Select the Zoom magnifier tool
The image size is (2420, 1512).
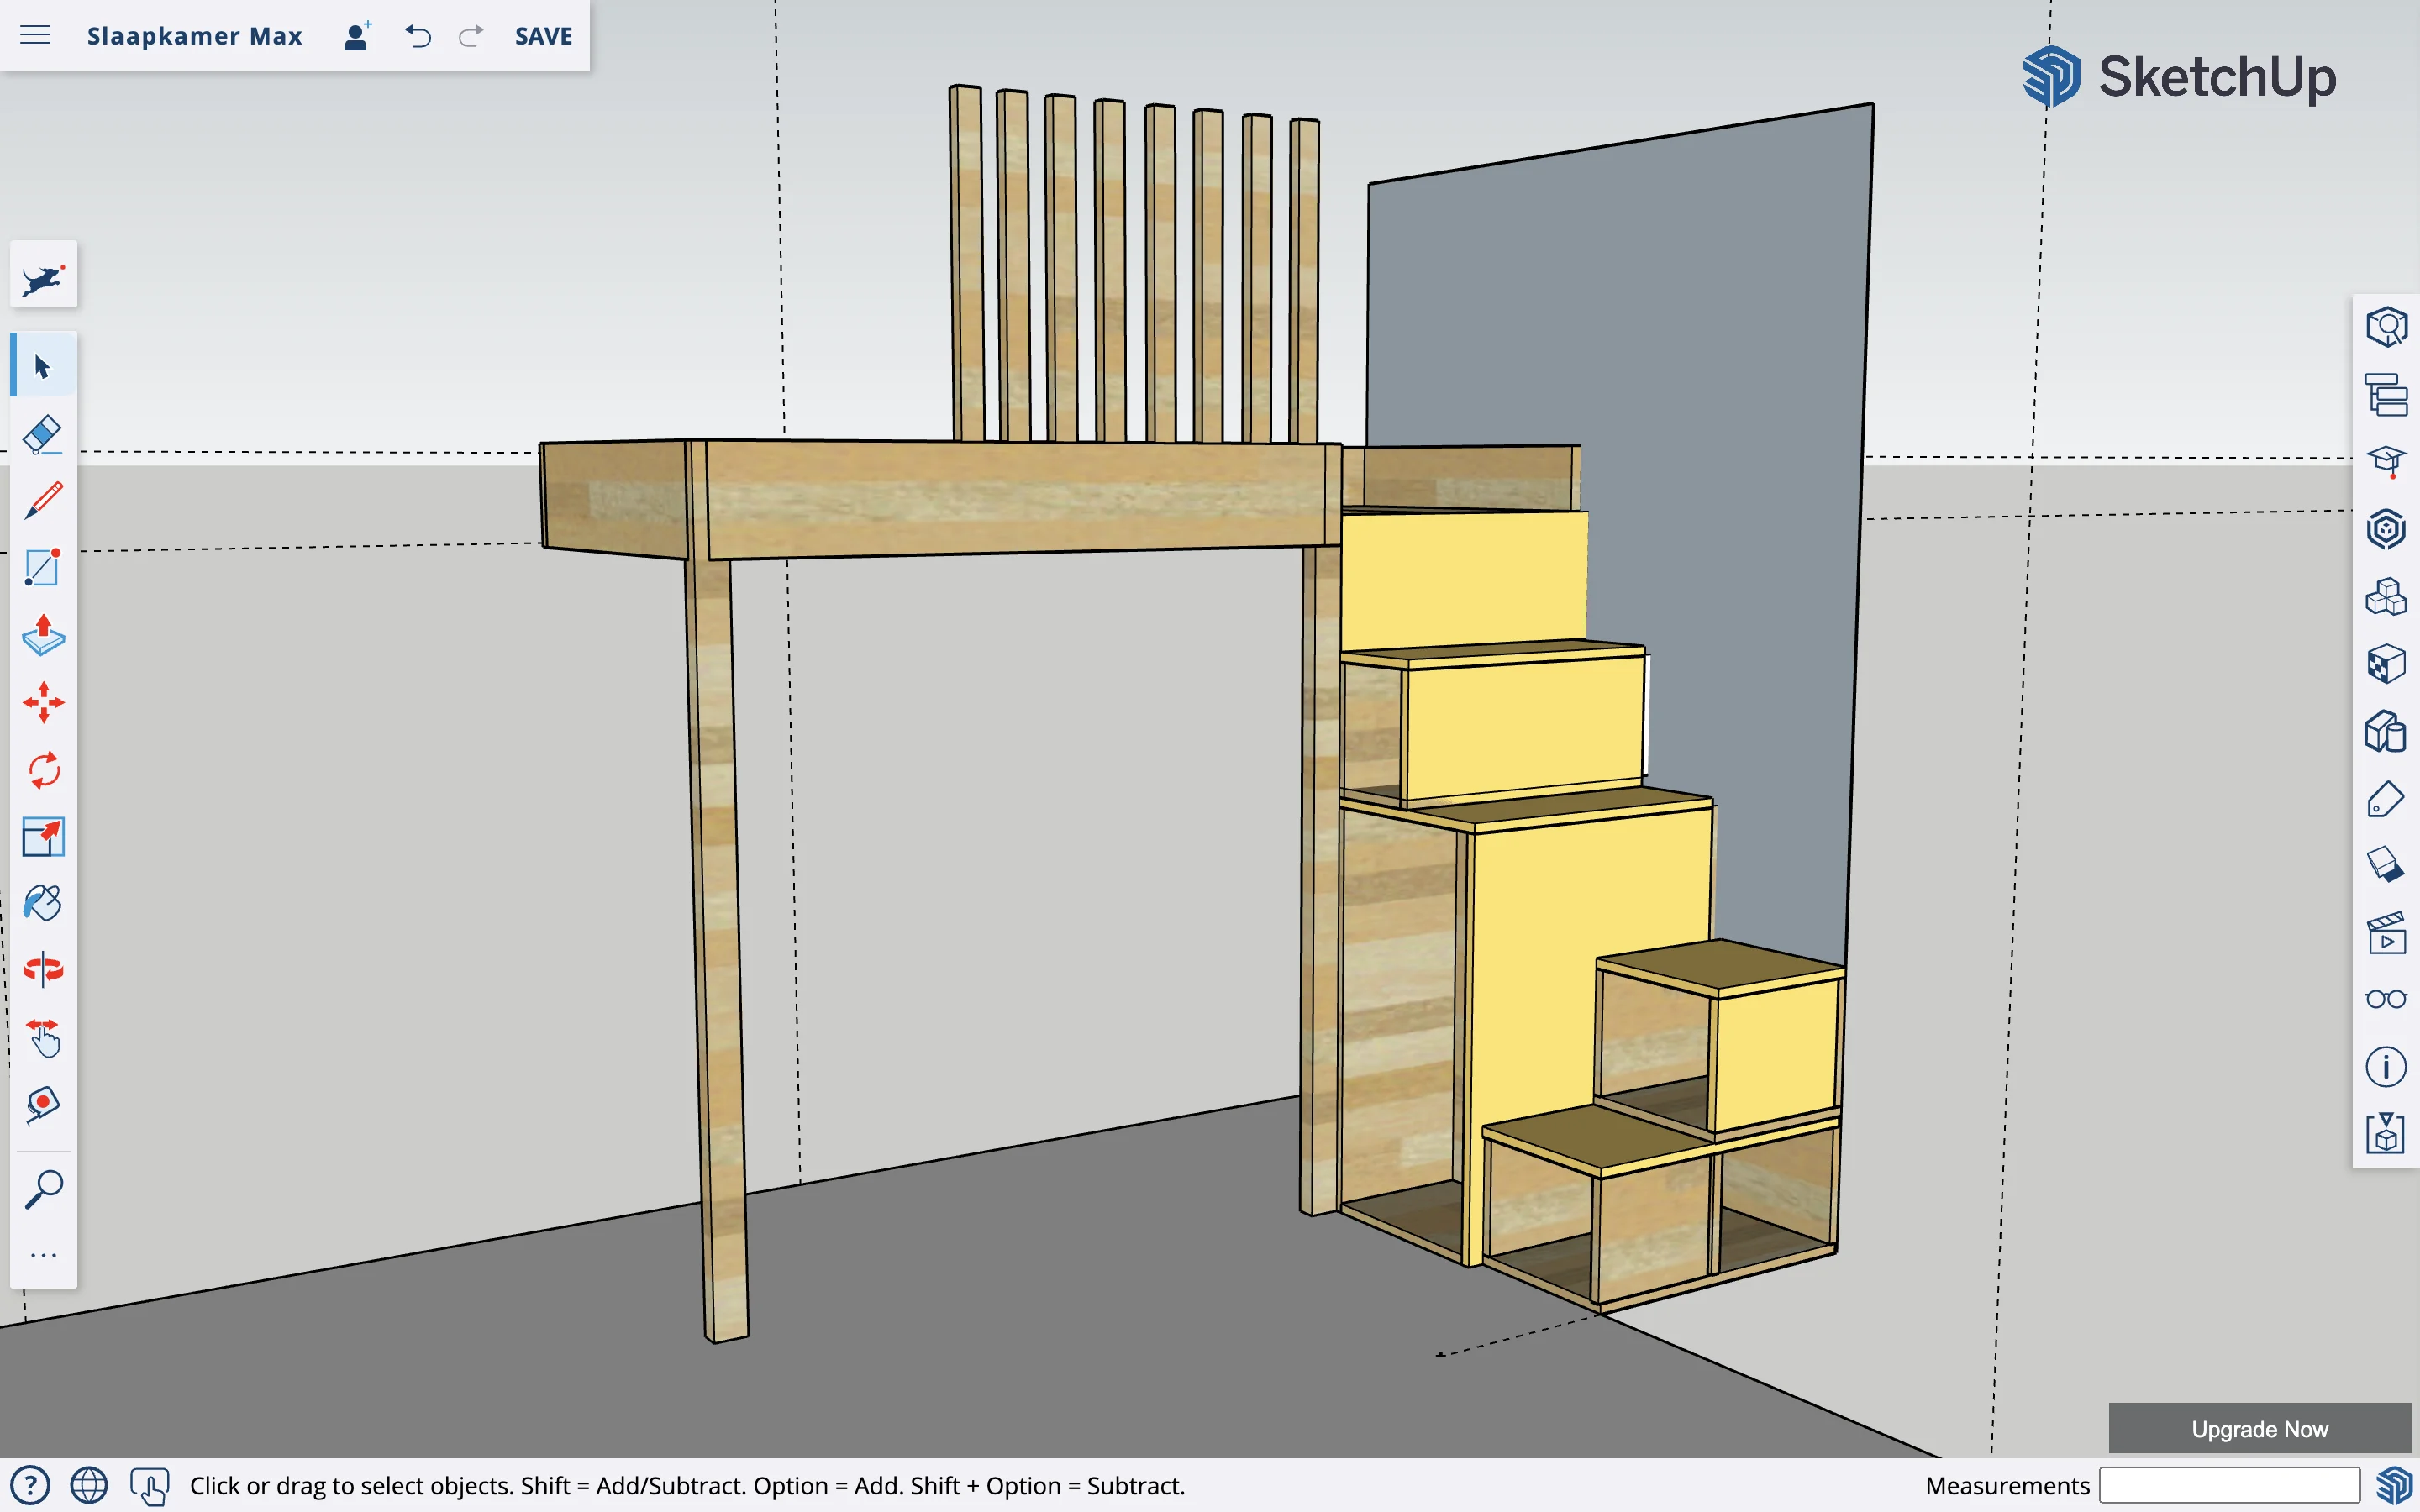click(43, 1190)
